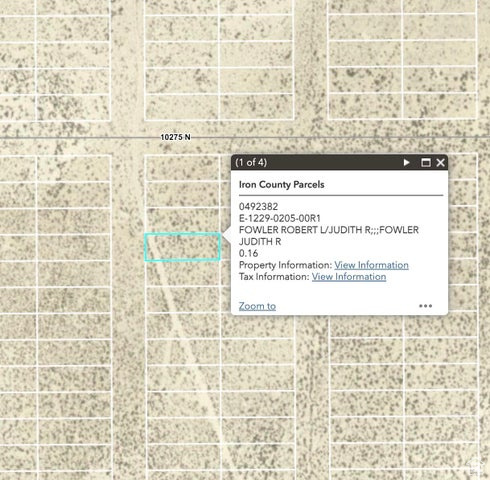Viewport: 490px width, 480px height.
Task: Click parcel number 0492382 text
Action: coord(258,207)
